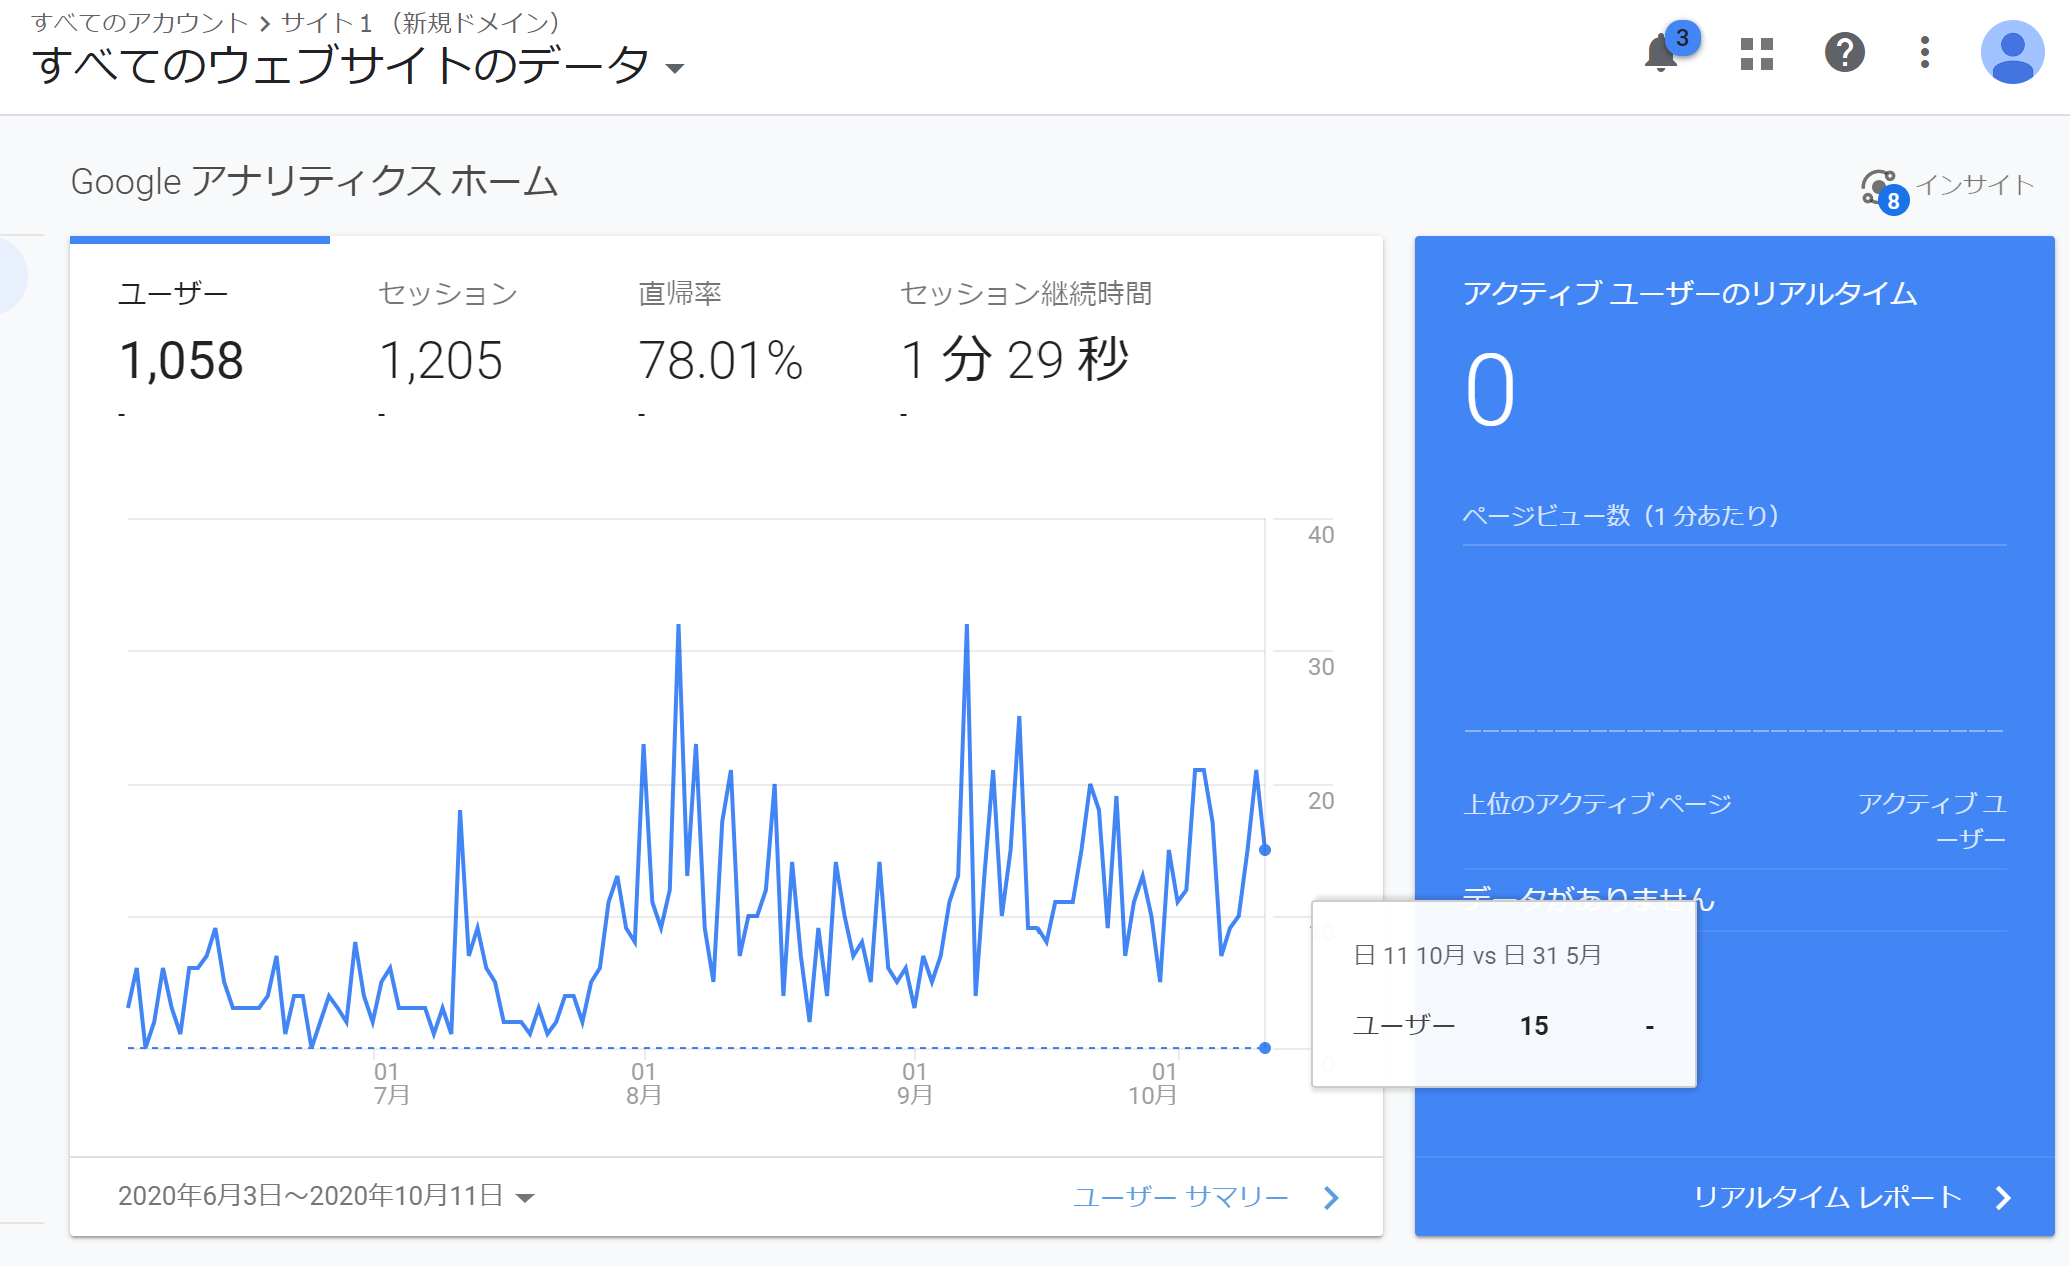Screen dimensions: 2070x1266
Task: Expand the サイト 1（新規ドメイン）breadcrumb
Action: (420, 22)
